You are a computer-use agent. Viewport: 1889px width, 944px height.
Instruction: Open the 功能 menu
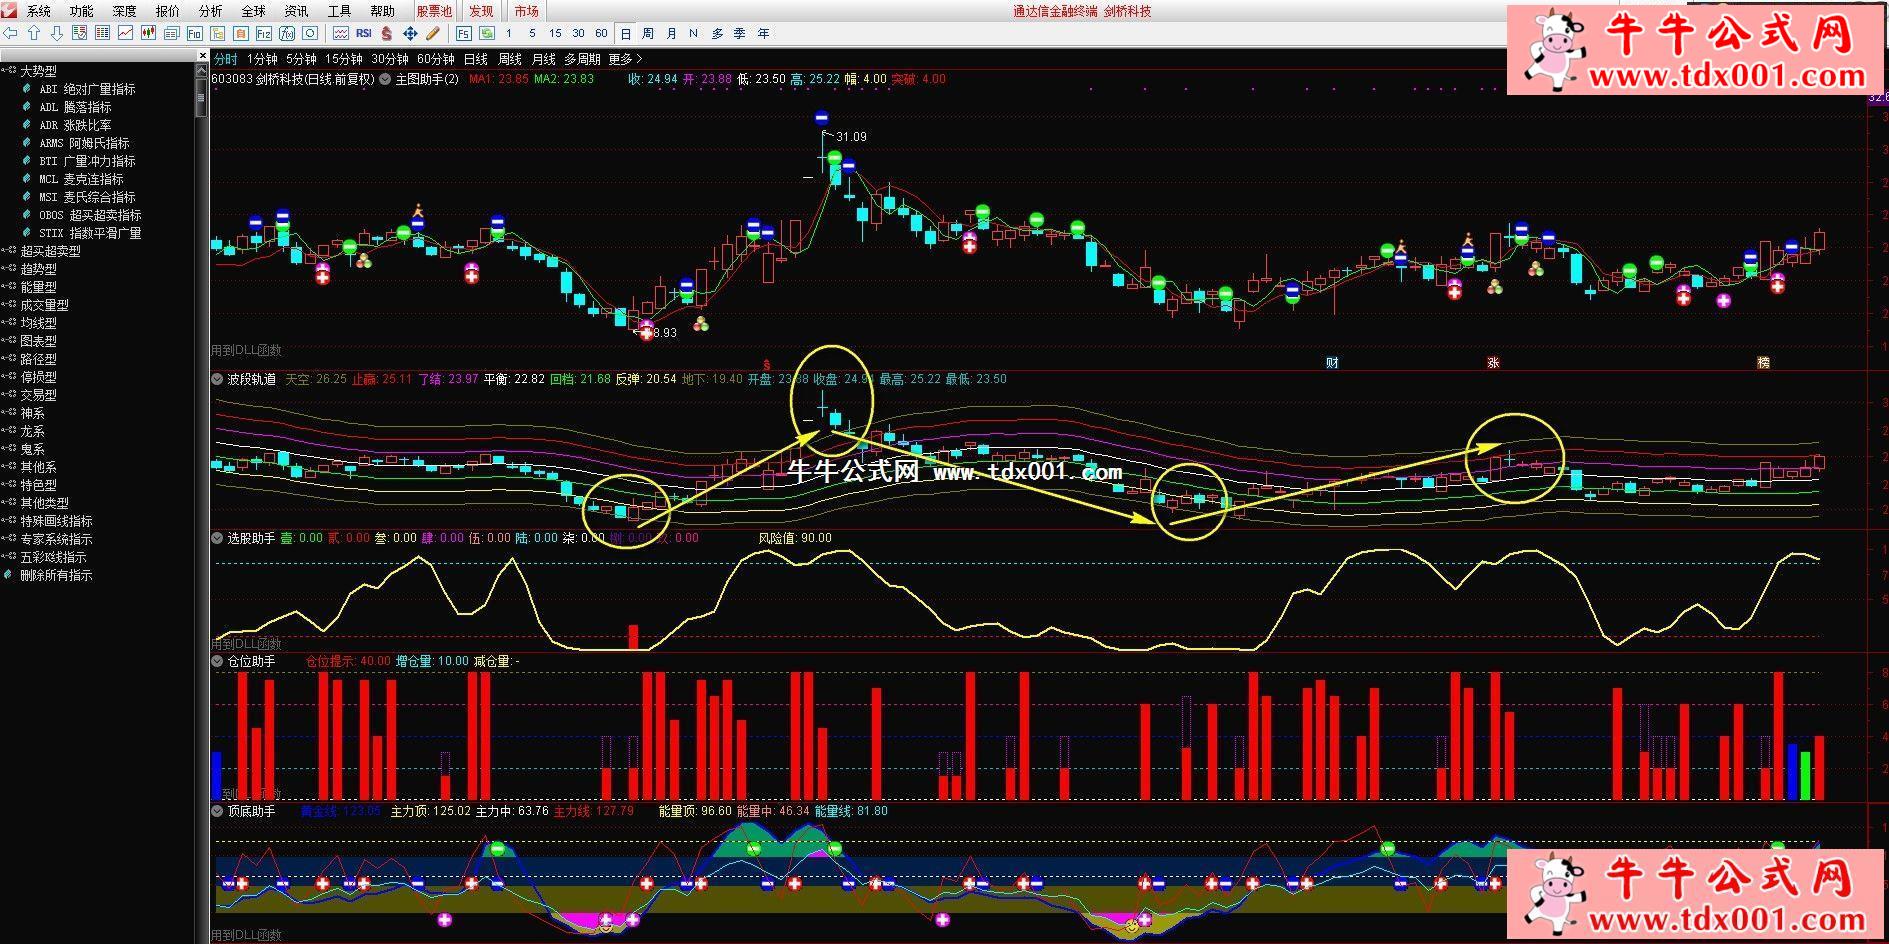(81, 11)
